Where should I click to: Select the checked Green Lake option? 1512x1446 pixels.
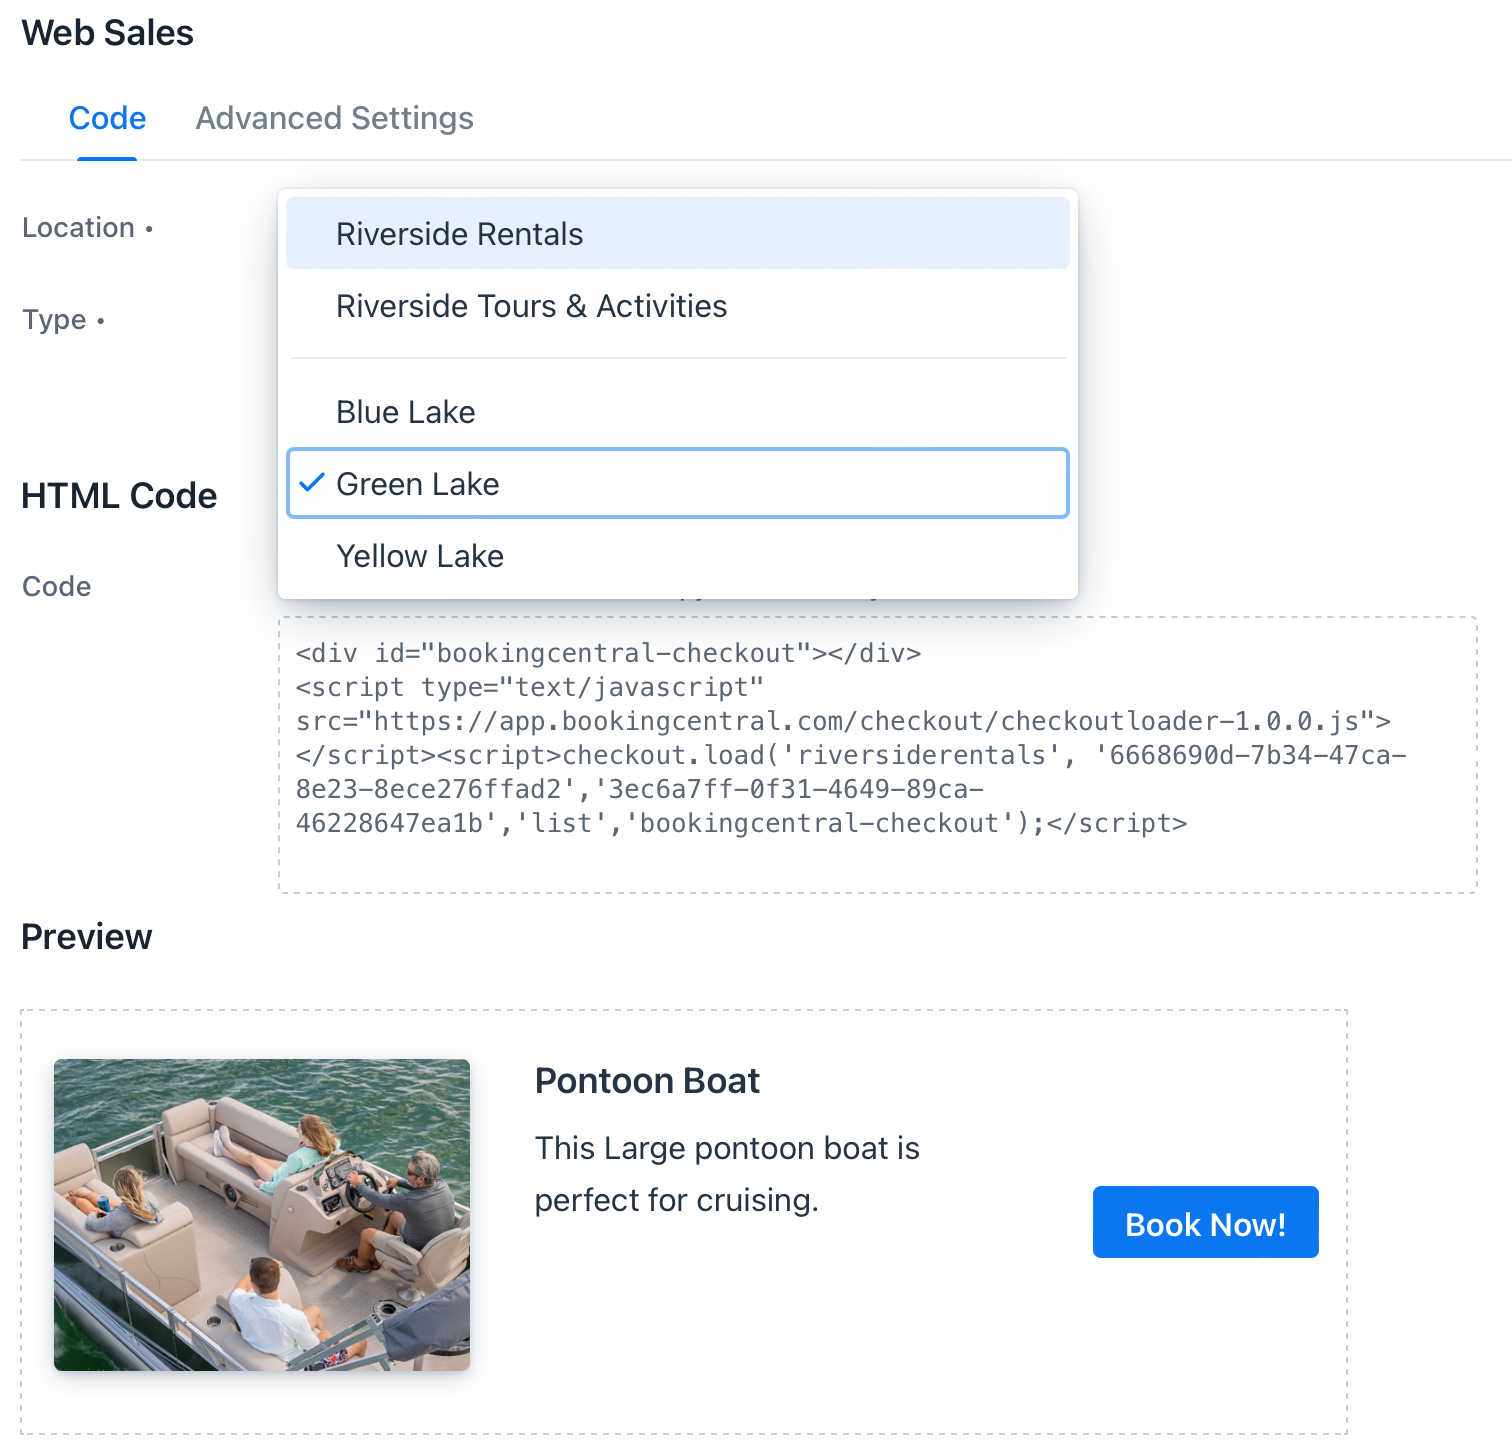point(678,484)
